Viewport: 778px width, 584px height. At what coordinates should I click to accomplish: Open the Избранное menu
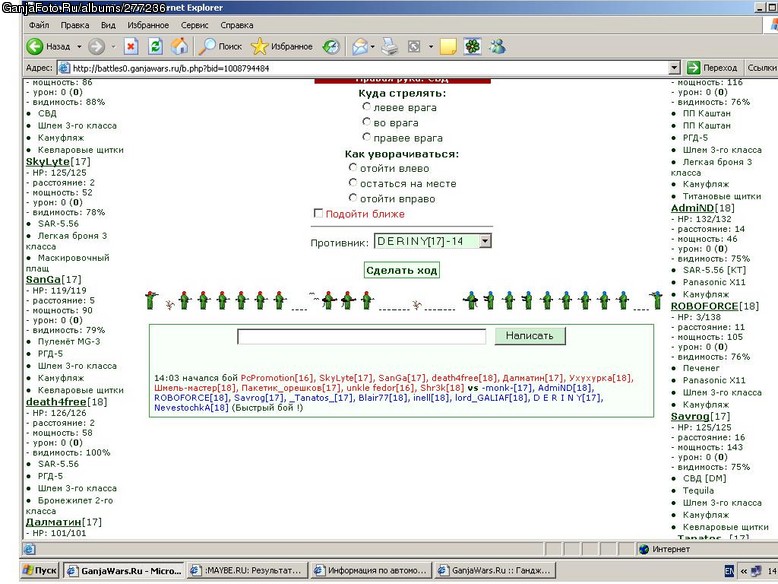pos(148,25)
